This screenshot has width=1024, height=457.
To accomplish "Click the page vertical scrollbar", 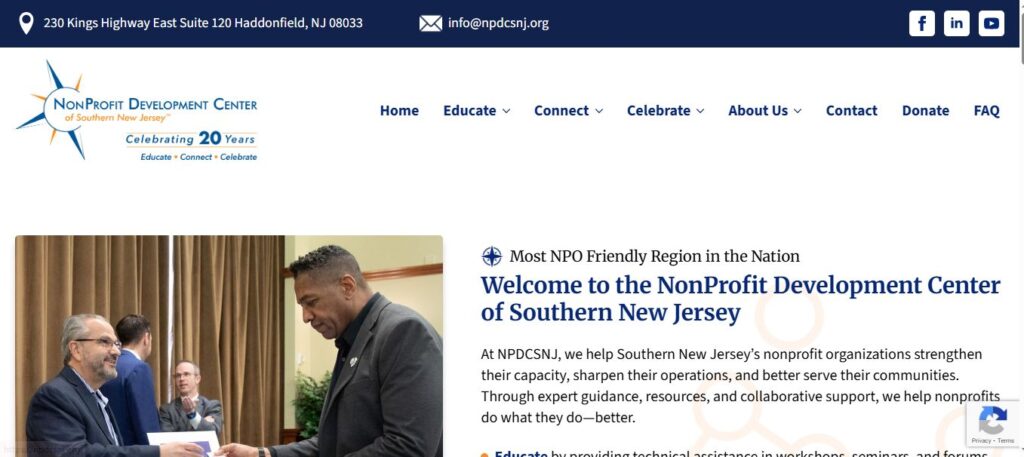I will [1021, 228].
